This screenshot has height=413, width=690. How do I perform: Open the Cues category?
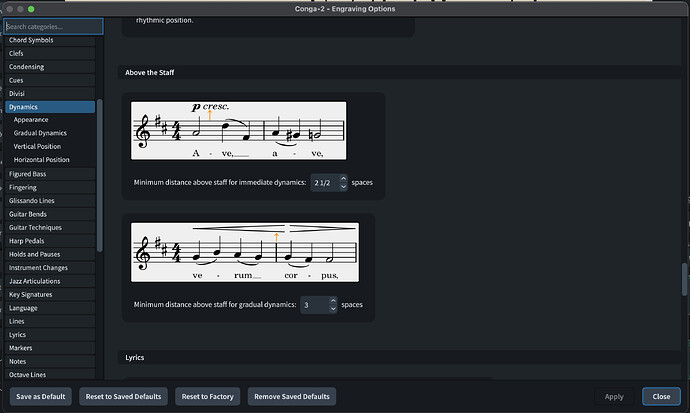50,80
